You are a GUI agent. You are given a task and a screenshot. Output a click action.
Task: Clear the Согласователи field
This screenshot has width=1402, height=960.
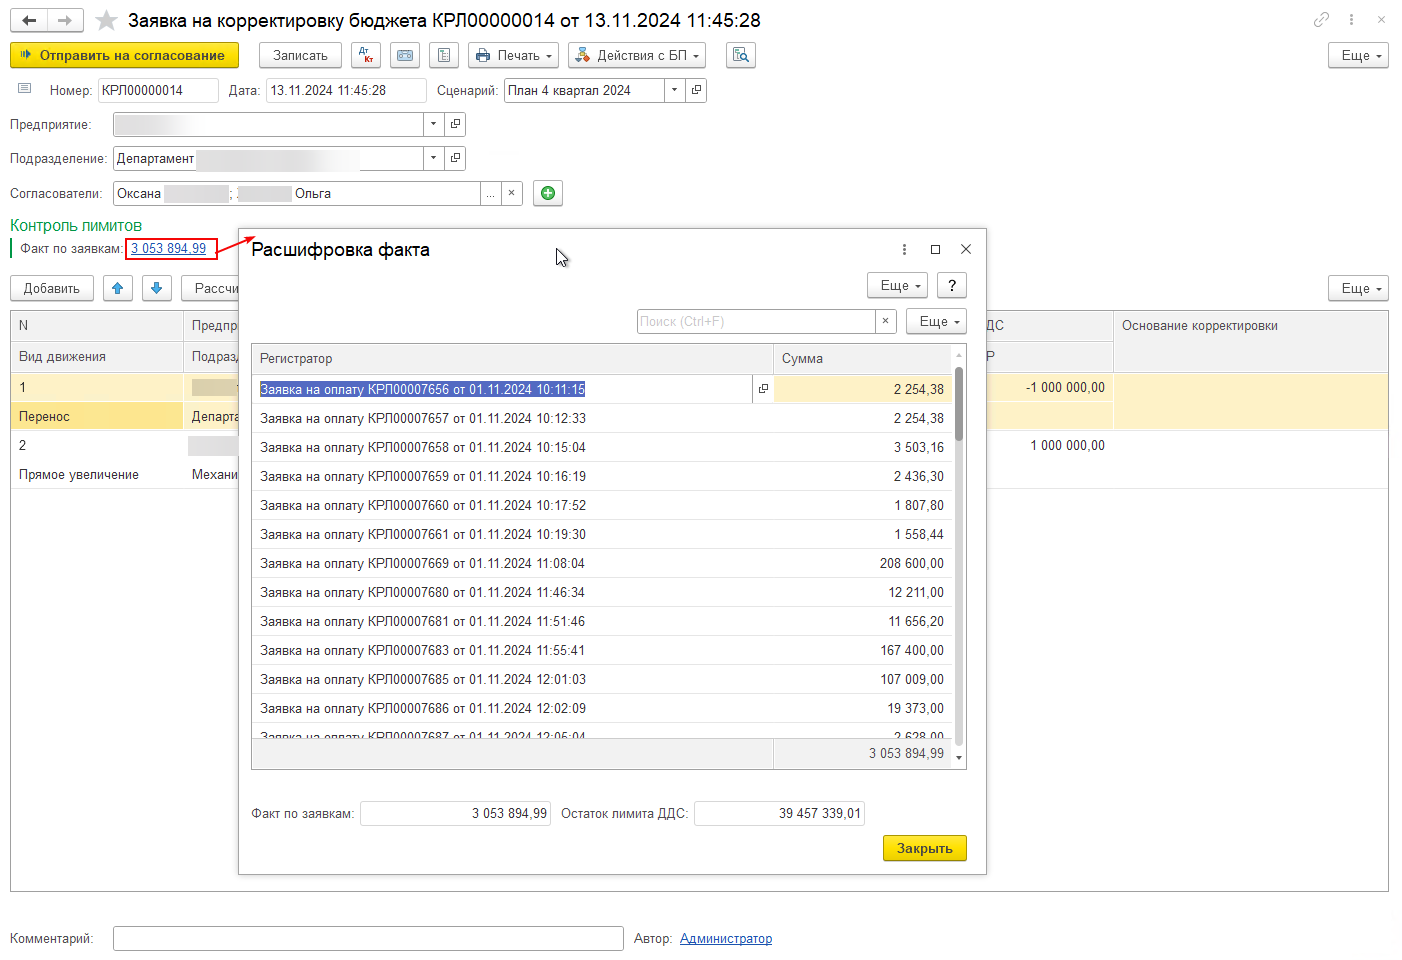point(512,193)
